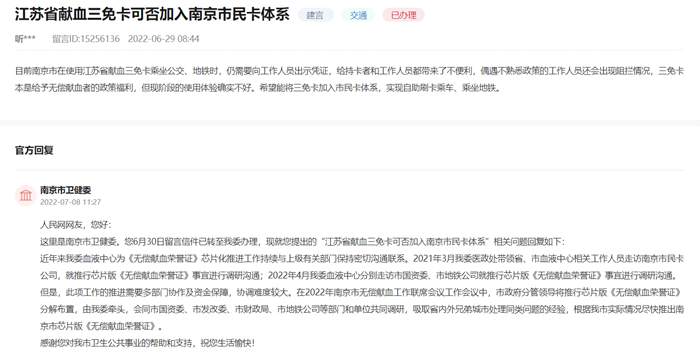
Task: Click the reply line starting 但是，此项工作的推进
Action: [x=362, y=293]
